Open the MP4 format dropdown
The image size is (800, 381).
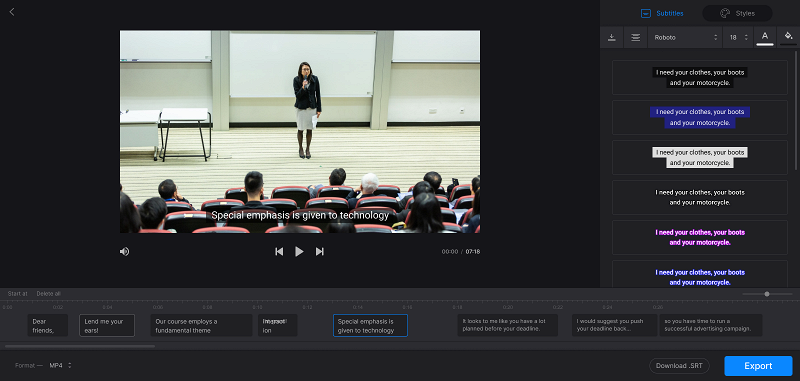pyautogui.click(x=61, y=365)
